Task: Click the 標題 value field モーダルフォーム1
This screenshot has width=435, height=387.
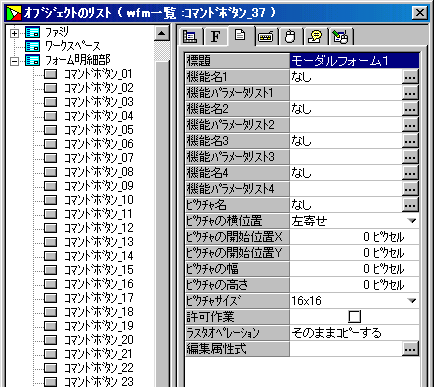Action: coord(354,61)
